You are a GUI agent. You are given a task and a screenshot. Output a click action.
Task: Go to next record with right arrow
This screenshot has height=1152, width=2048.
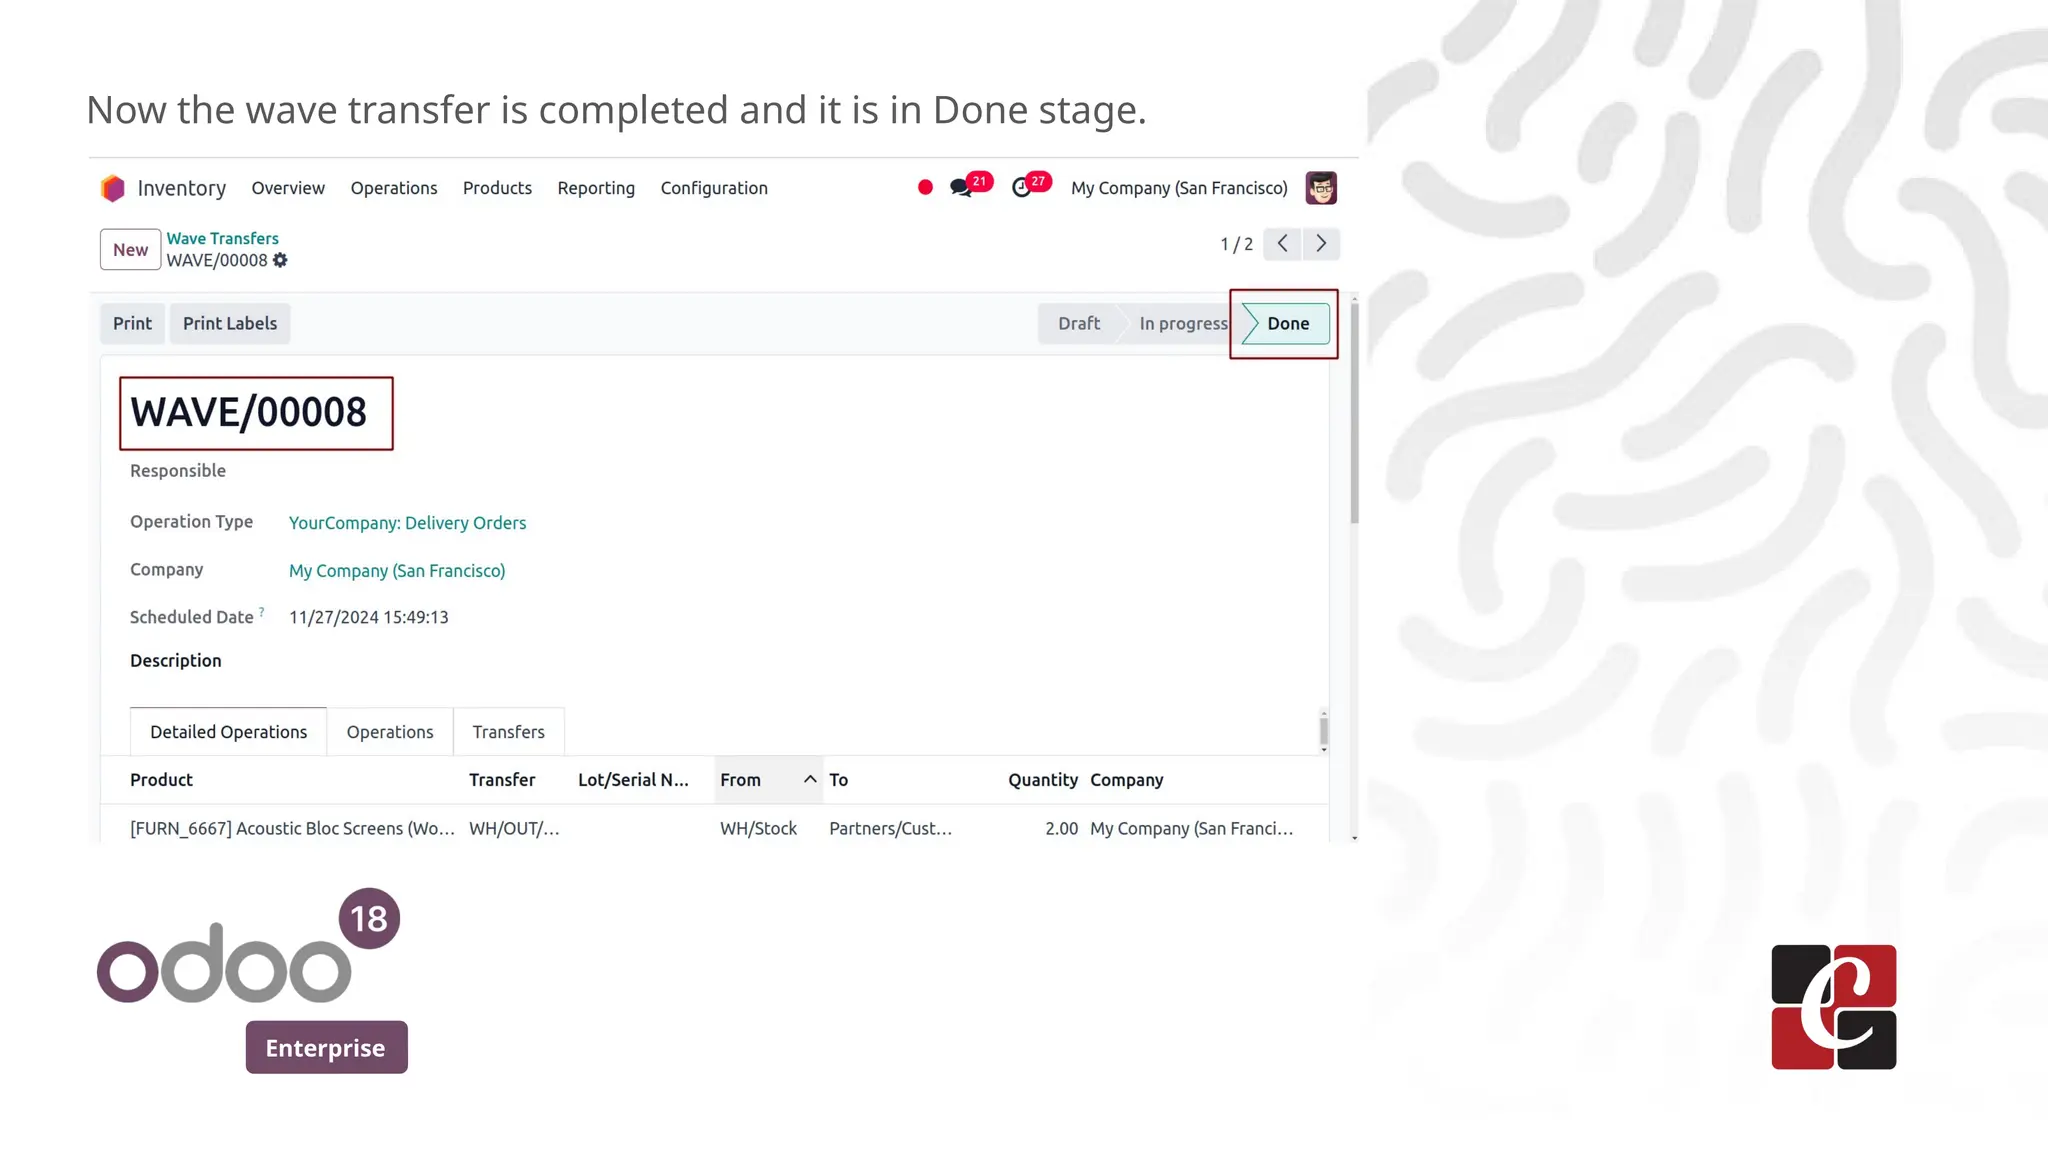click(x=1321, y=244)
